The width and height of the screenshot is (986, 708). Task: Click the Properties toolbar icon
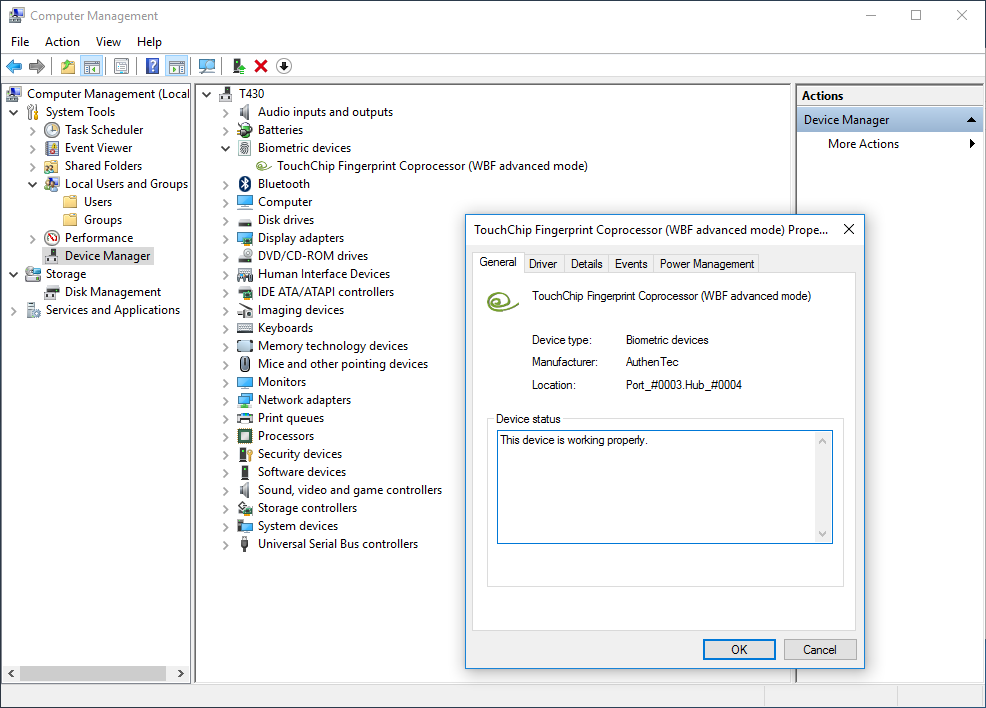[x=121, y=66]
